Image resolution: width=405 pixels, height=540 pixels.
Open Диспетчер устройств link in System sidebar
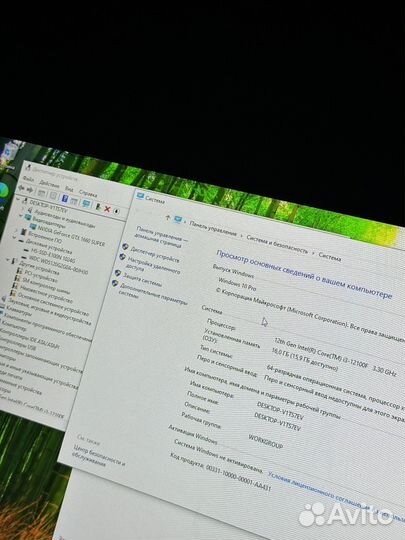155,255
